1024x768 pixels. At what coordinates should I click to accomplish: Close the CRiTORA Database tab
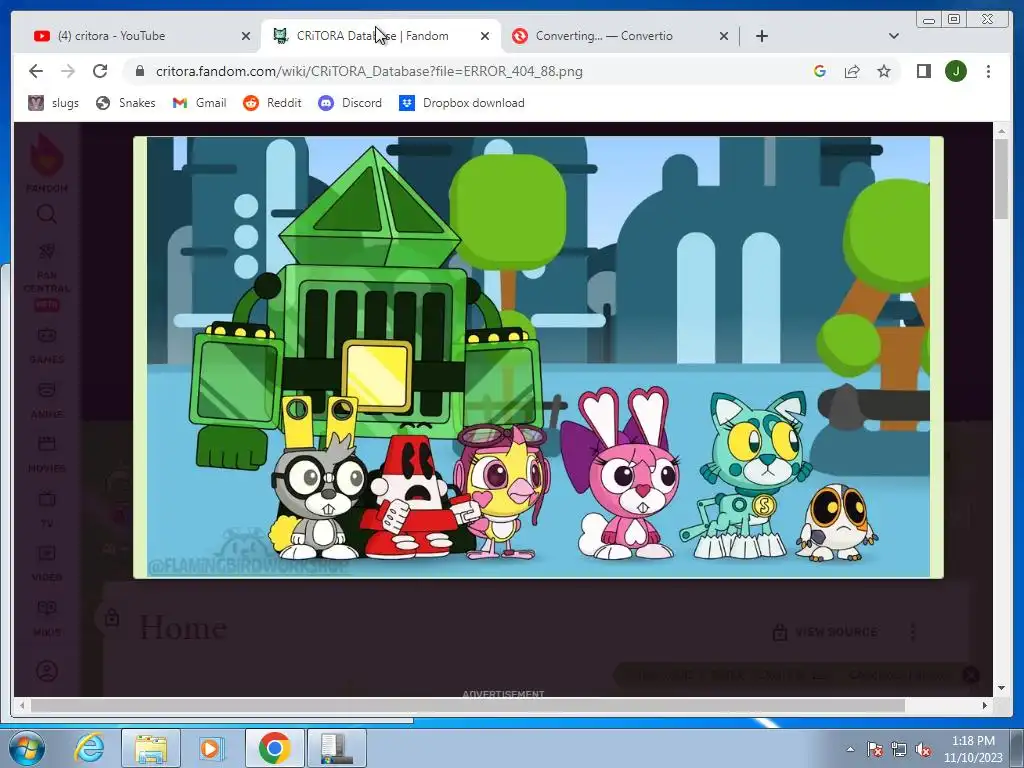(485, 36)
